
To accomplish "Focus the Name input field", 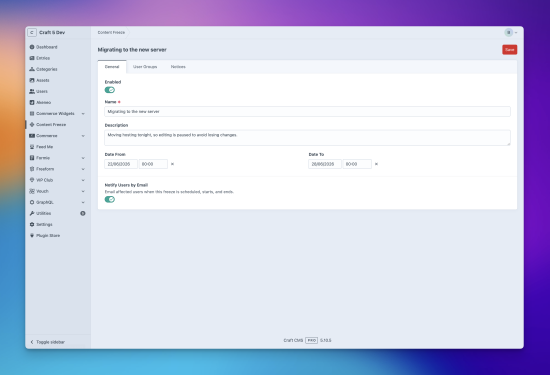I will pos(307,112).
